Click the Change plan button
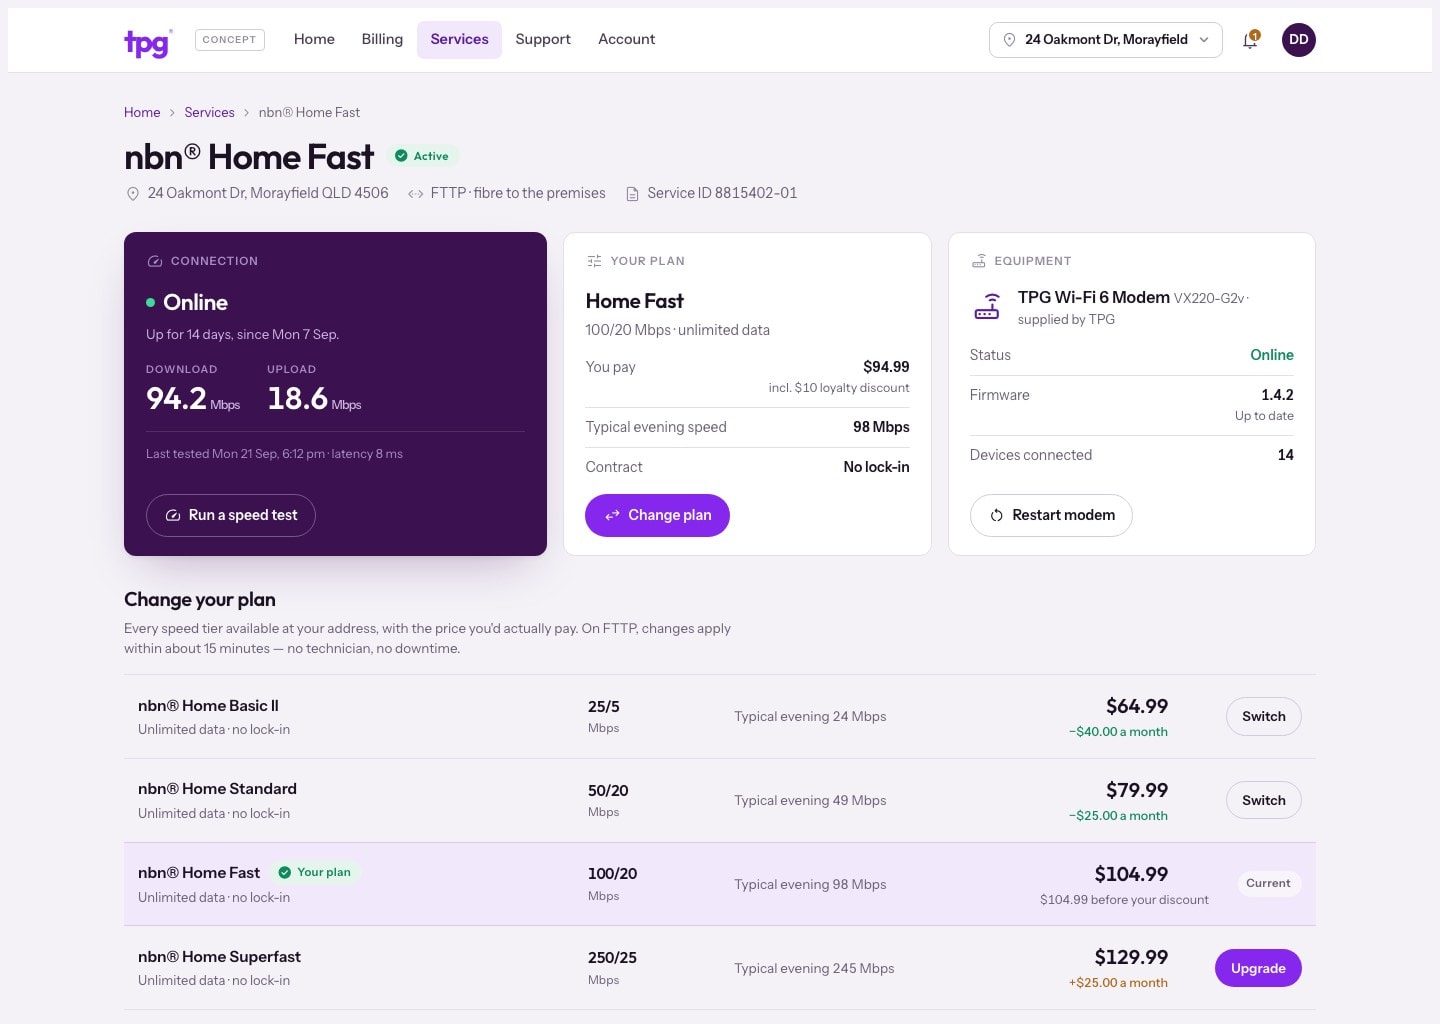Viewport: 1440px width, 1024px height. [657, 515]
